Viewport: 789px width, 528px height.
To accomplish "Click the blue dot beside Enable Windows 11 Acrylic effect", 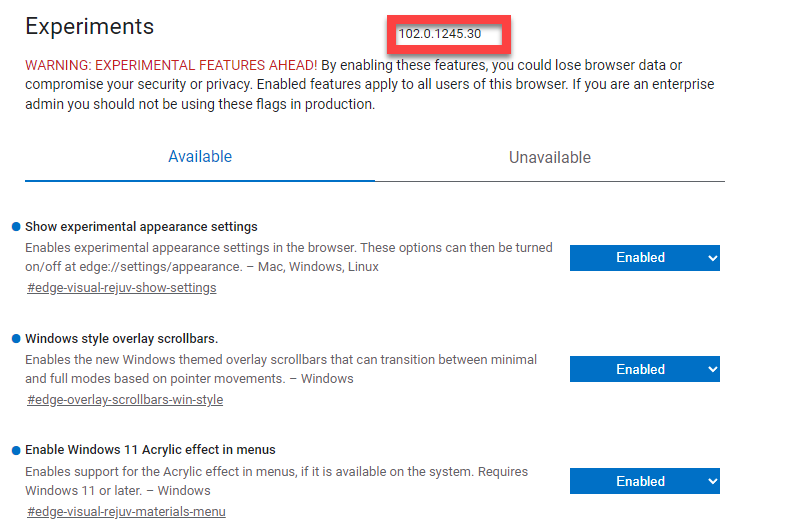I will click(16, 450).
